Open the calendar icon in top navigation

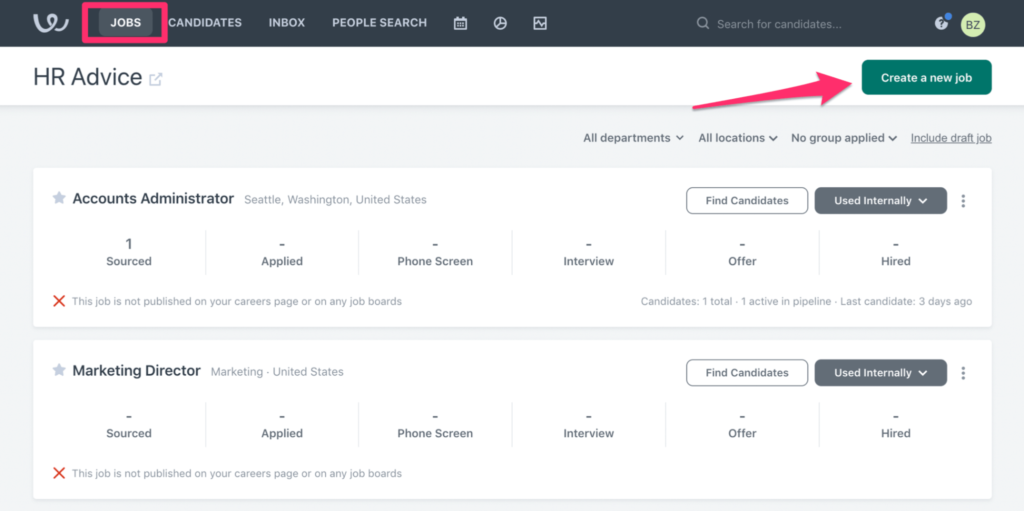(x=460, y=24)
